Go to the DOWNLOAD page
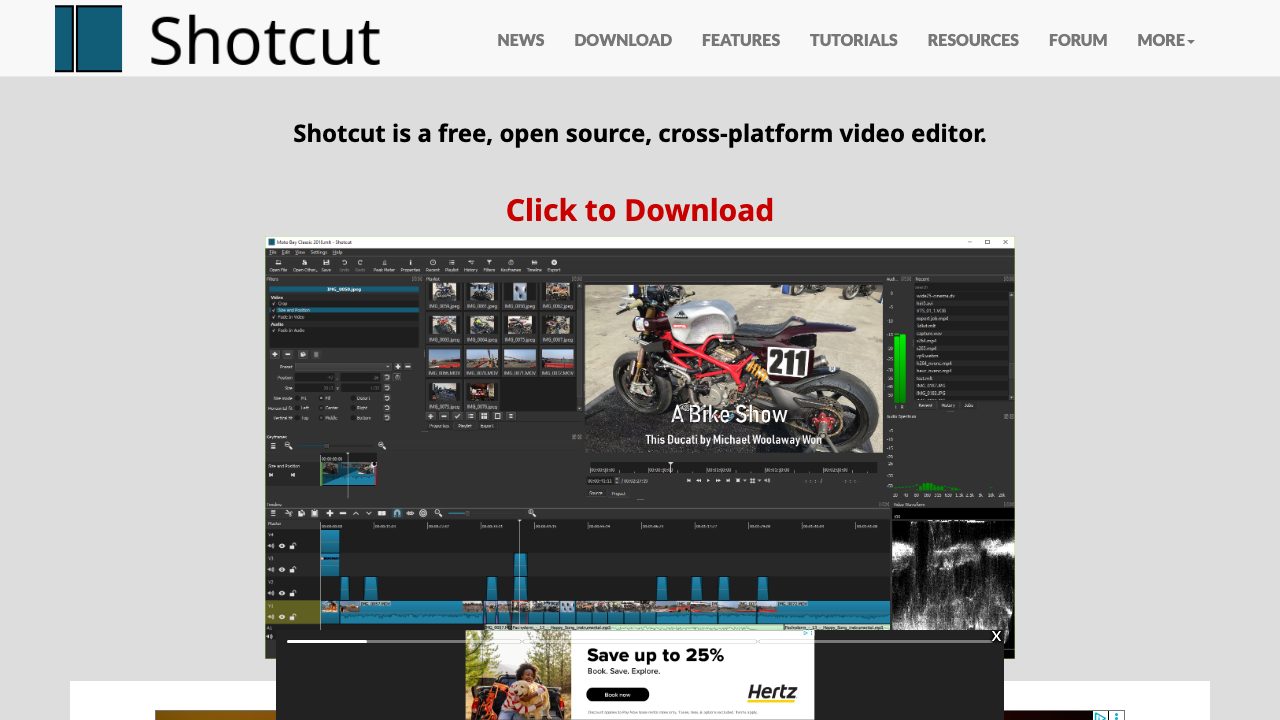The width and height of the screenshot is (1280, 720). [x=623, y=40]
